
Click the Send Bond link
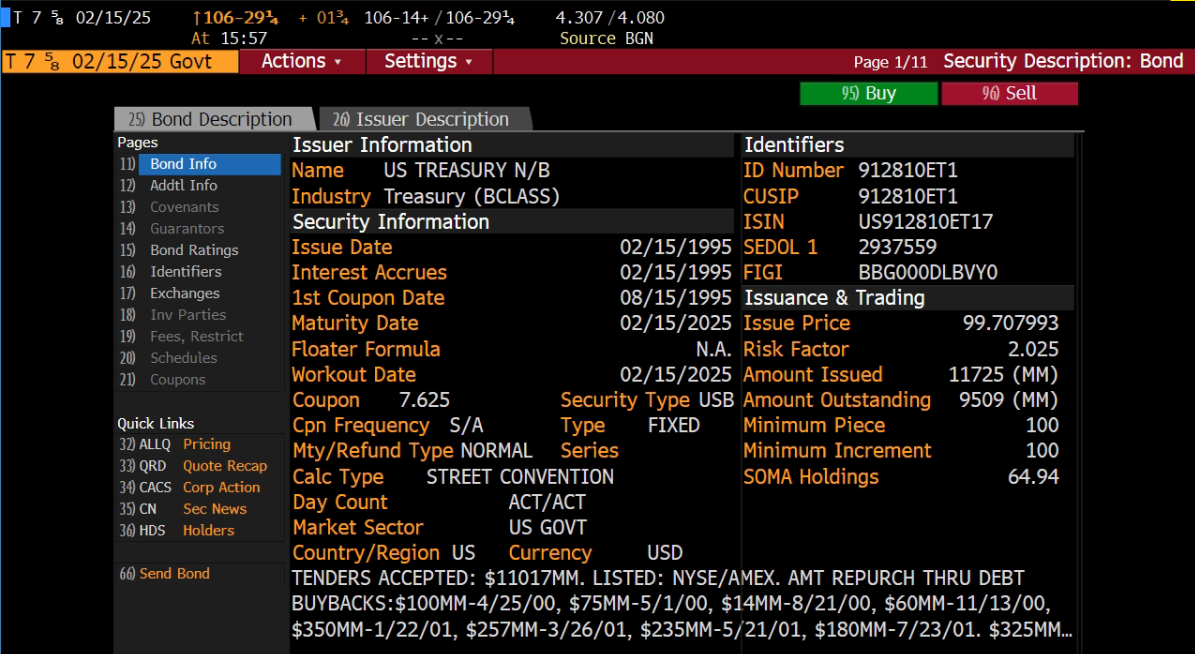tap(174, 573)
